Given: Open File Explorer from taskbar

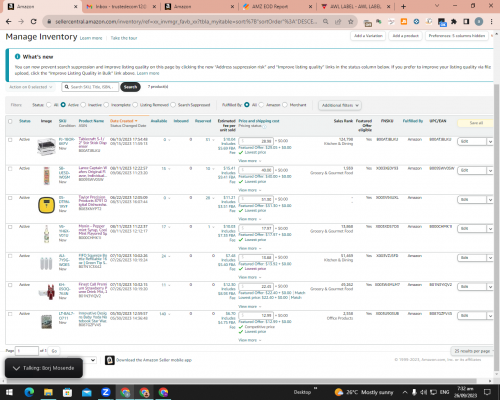Looking at the screenshot, I should (48, 392).
